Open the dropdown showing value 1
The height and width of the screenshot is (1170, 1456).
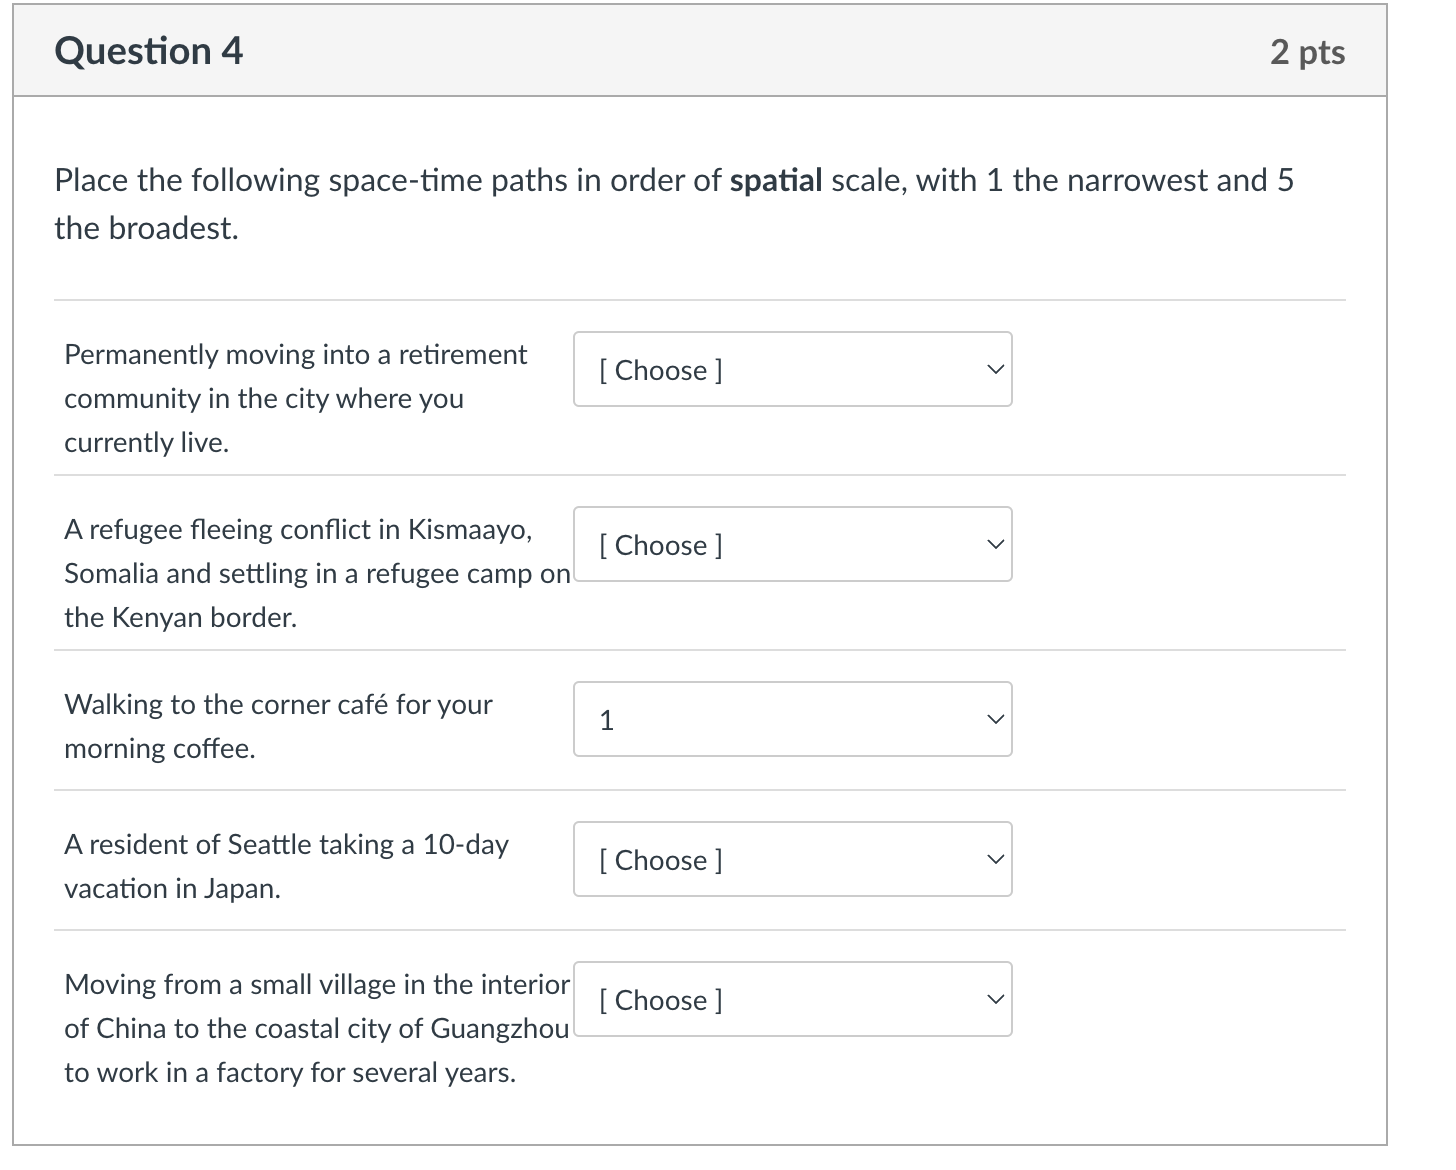click(792, 718)
